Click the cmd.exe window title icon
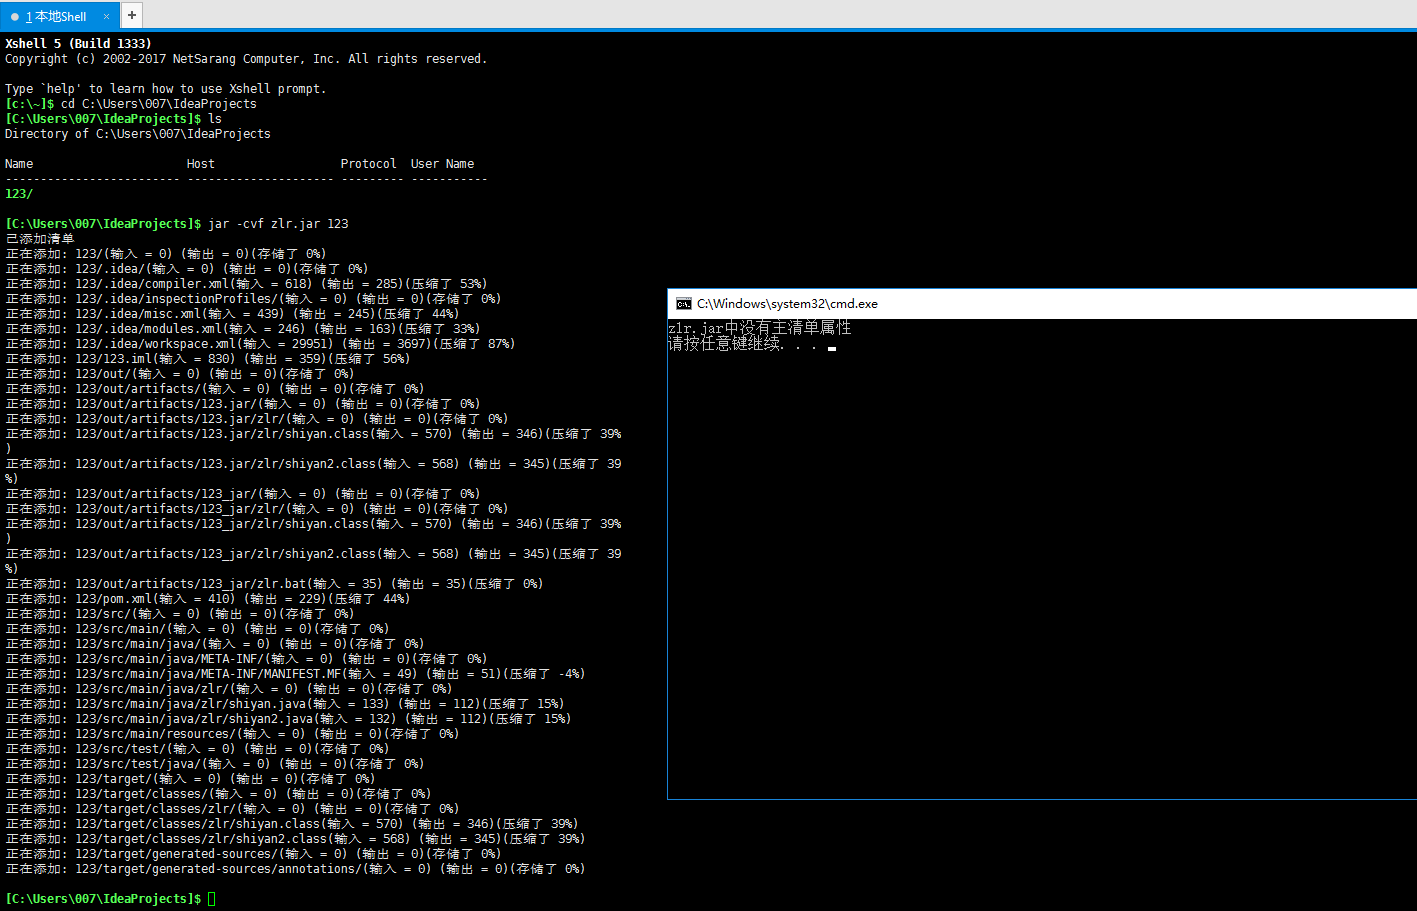1417x911 pixels. (x=684, y=304)
